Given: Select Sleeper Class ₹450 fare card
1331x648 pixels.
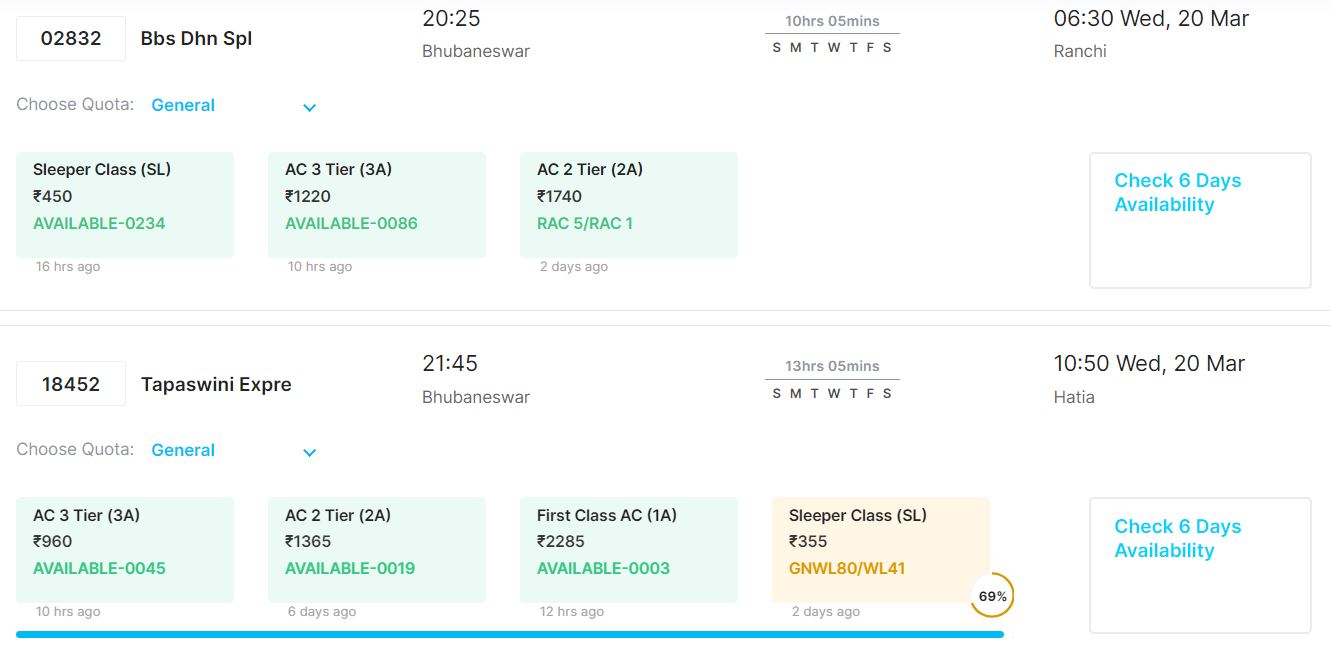Looking at the screenshot, I should point(125,204).
